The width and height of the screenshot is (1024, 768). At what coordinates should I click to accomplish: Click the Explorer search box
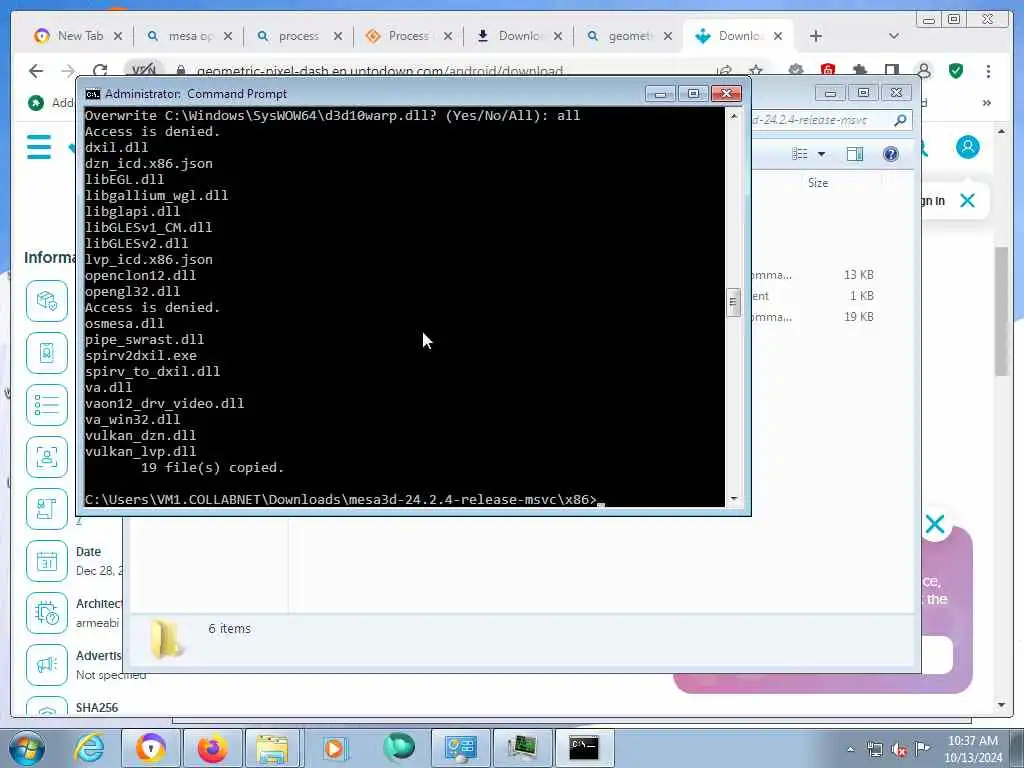point(831,120)
